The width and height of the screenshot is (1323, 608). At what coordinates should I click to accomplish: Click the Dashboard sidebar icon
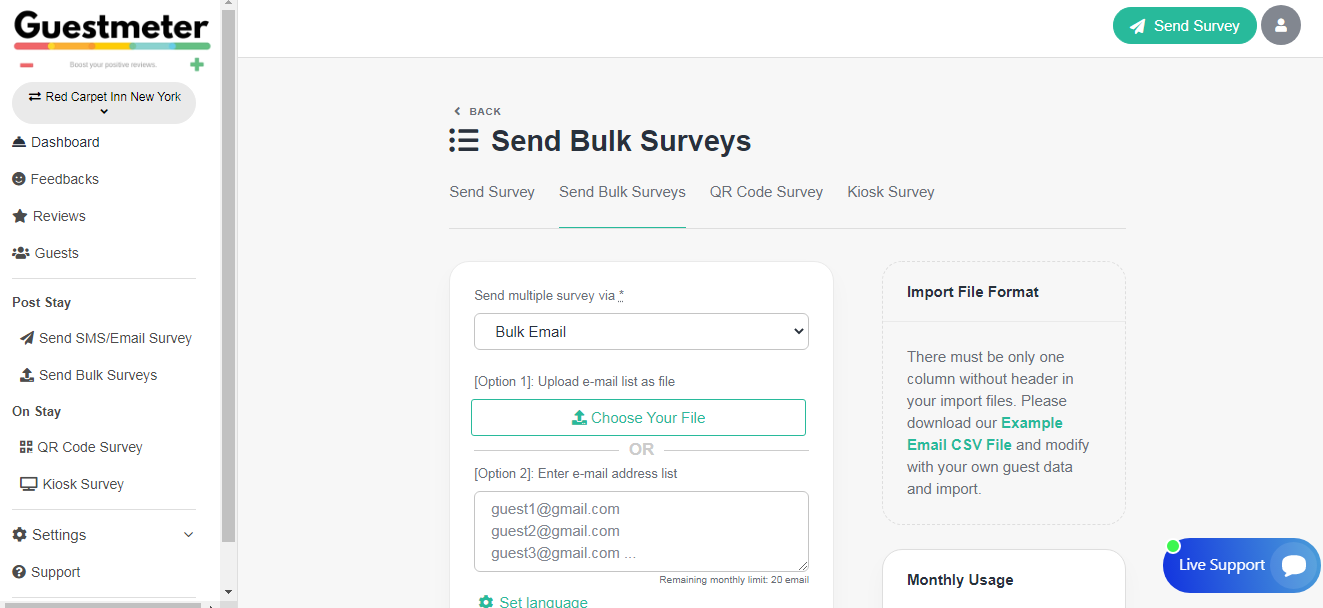(19, 142)
